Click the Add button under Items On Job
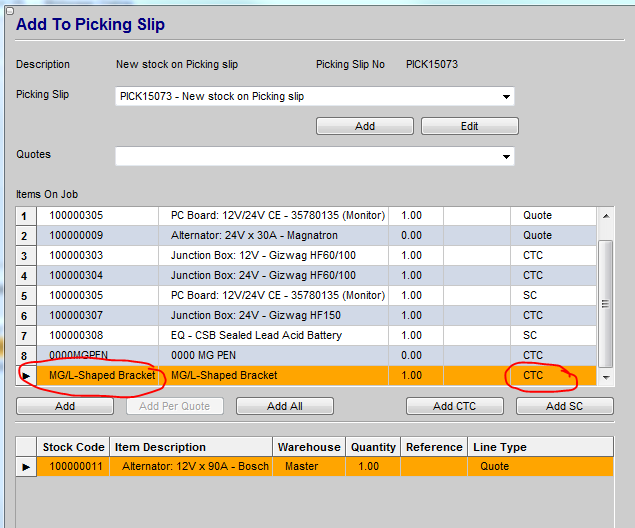635x528 pixels. coord(65,406)
